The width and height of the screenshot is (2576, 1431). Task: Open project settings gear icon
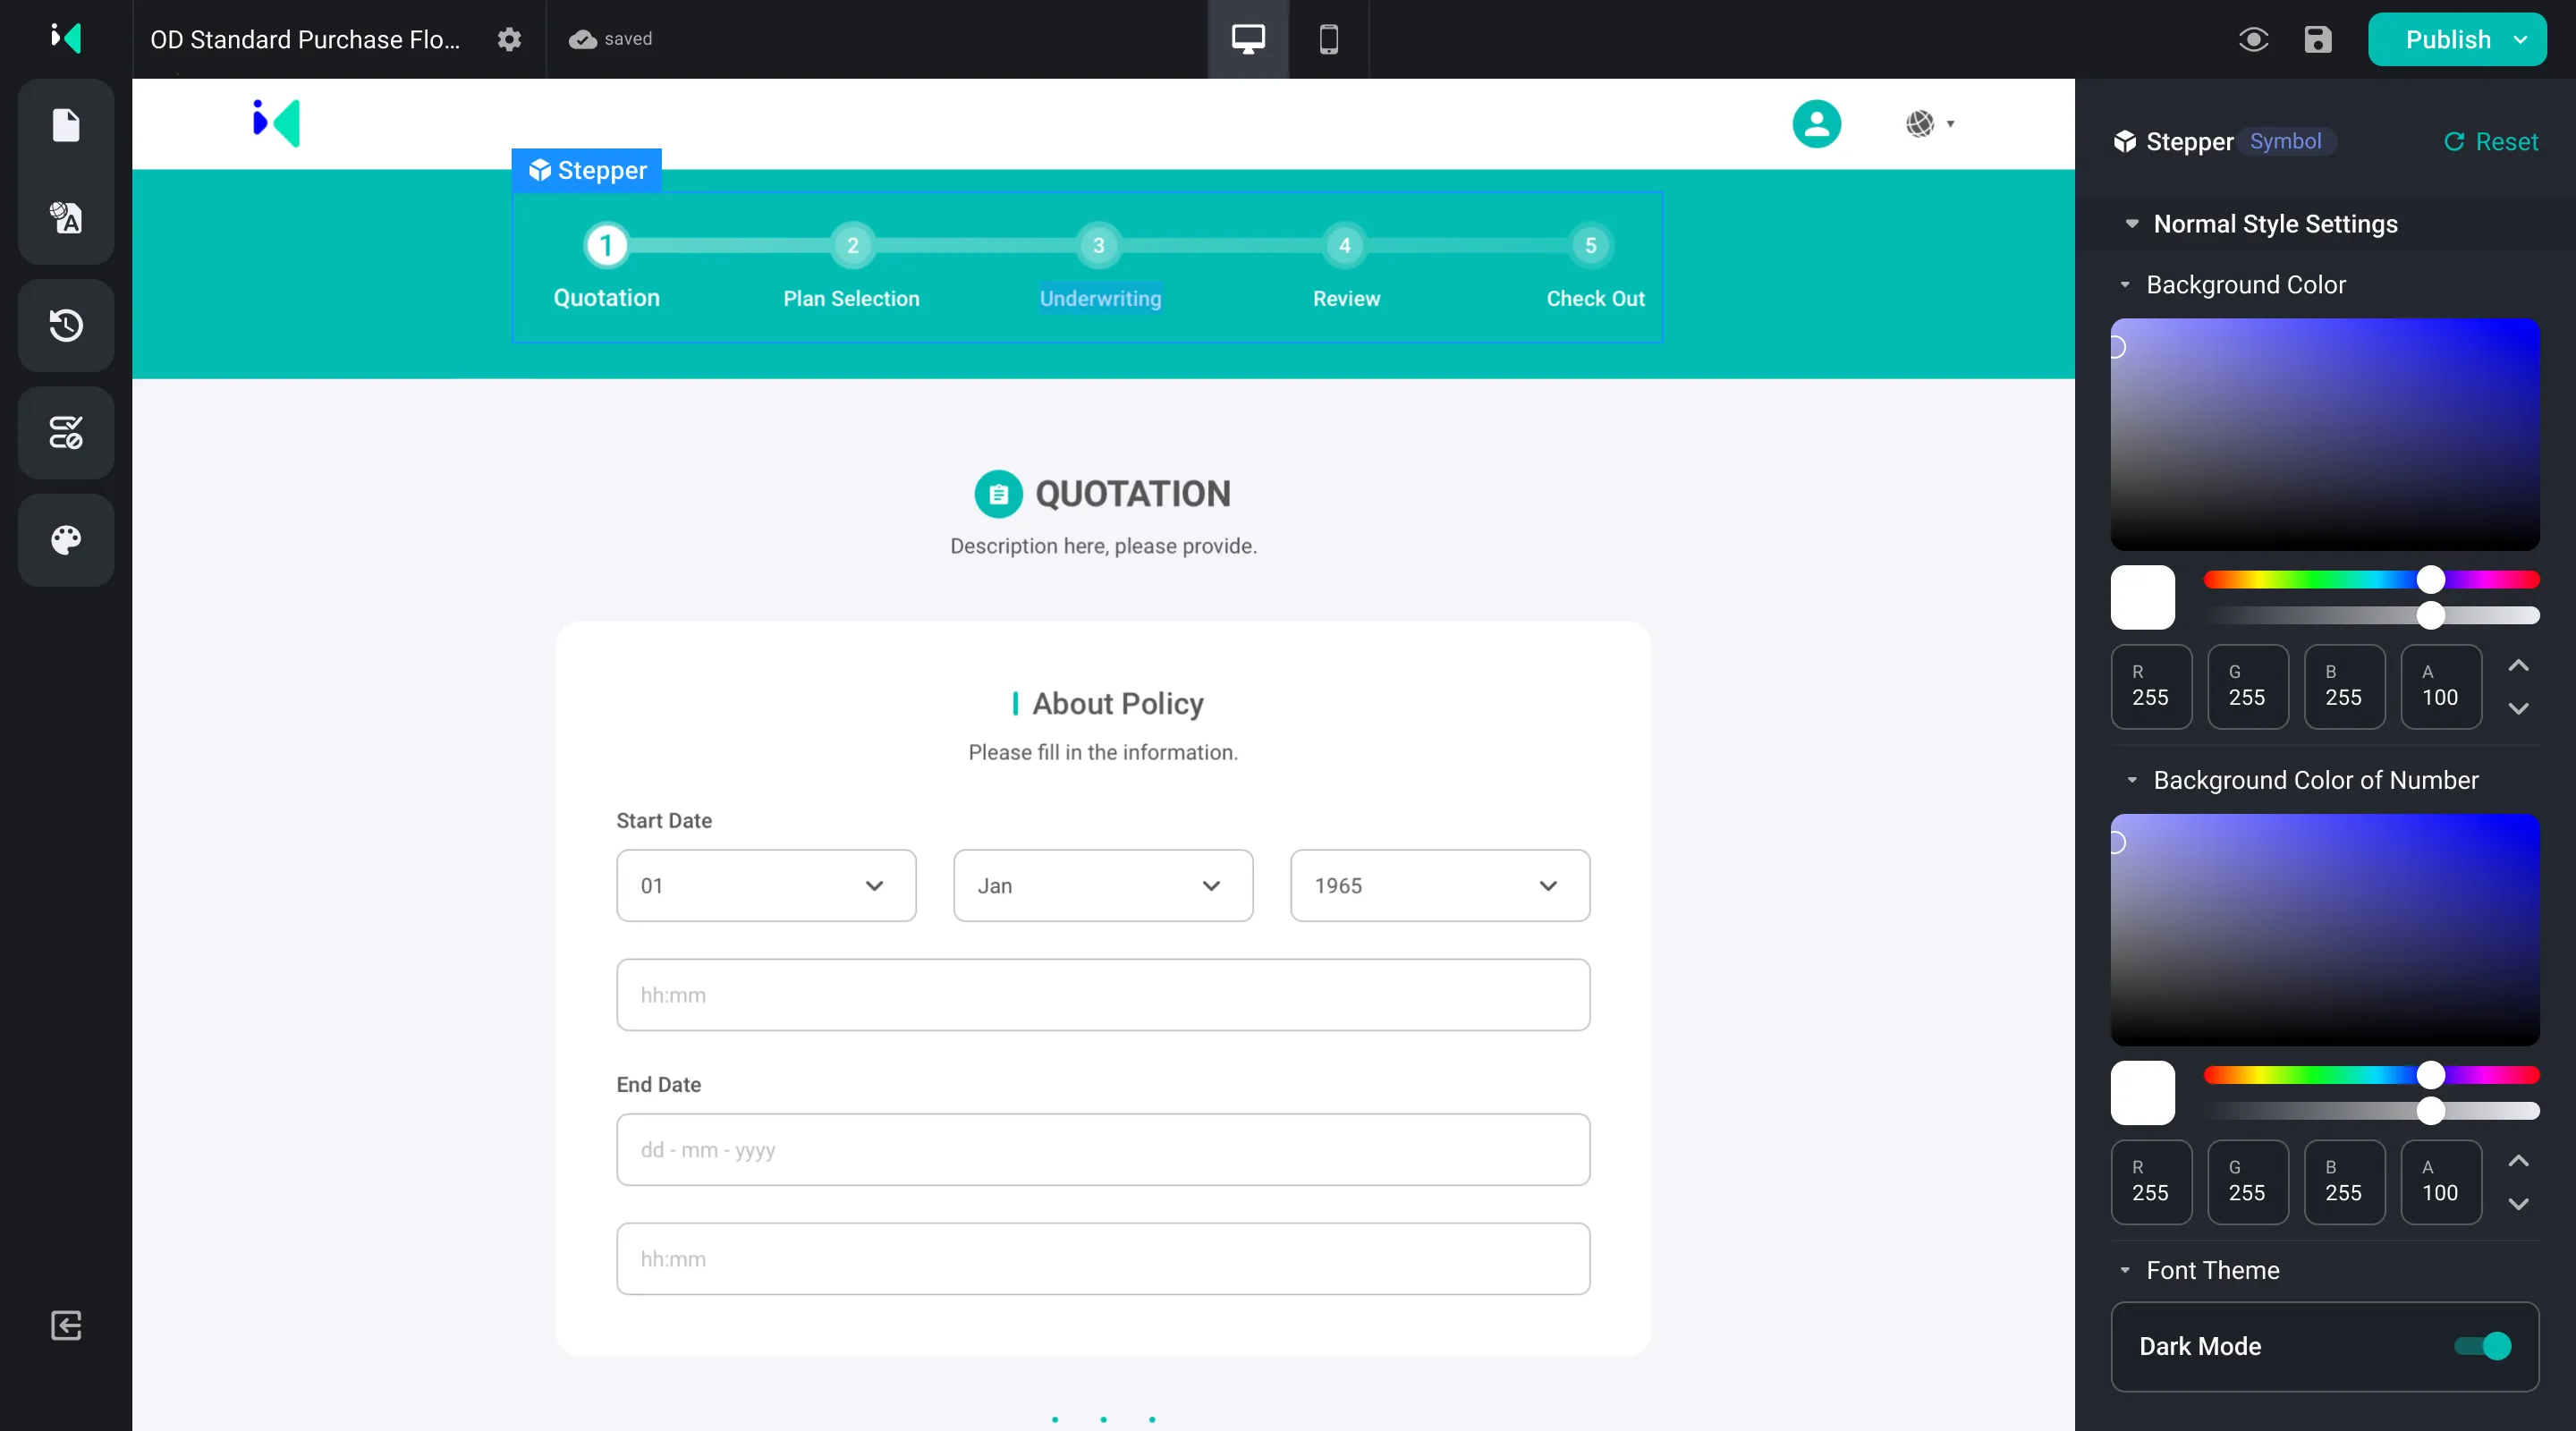coord(509,39)
